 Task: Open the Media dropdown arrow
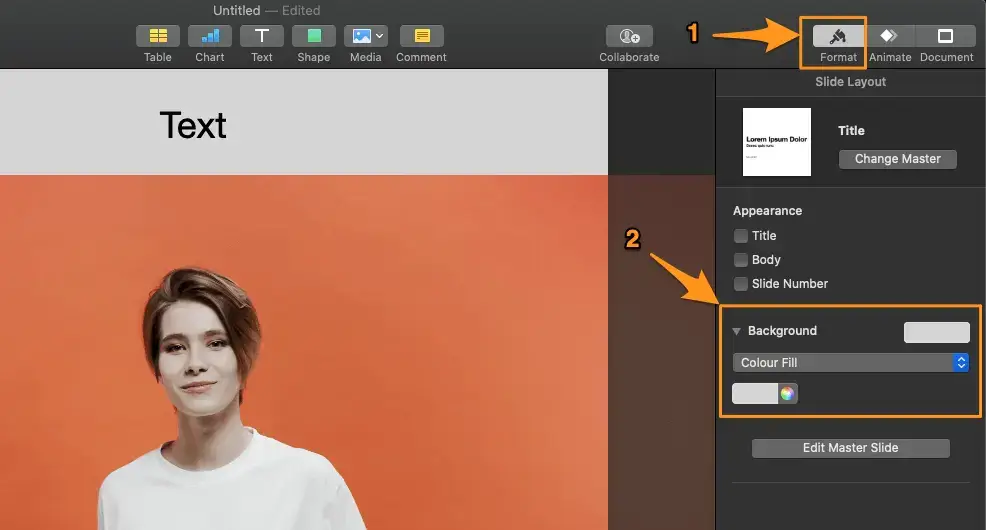(380, 36)
